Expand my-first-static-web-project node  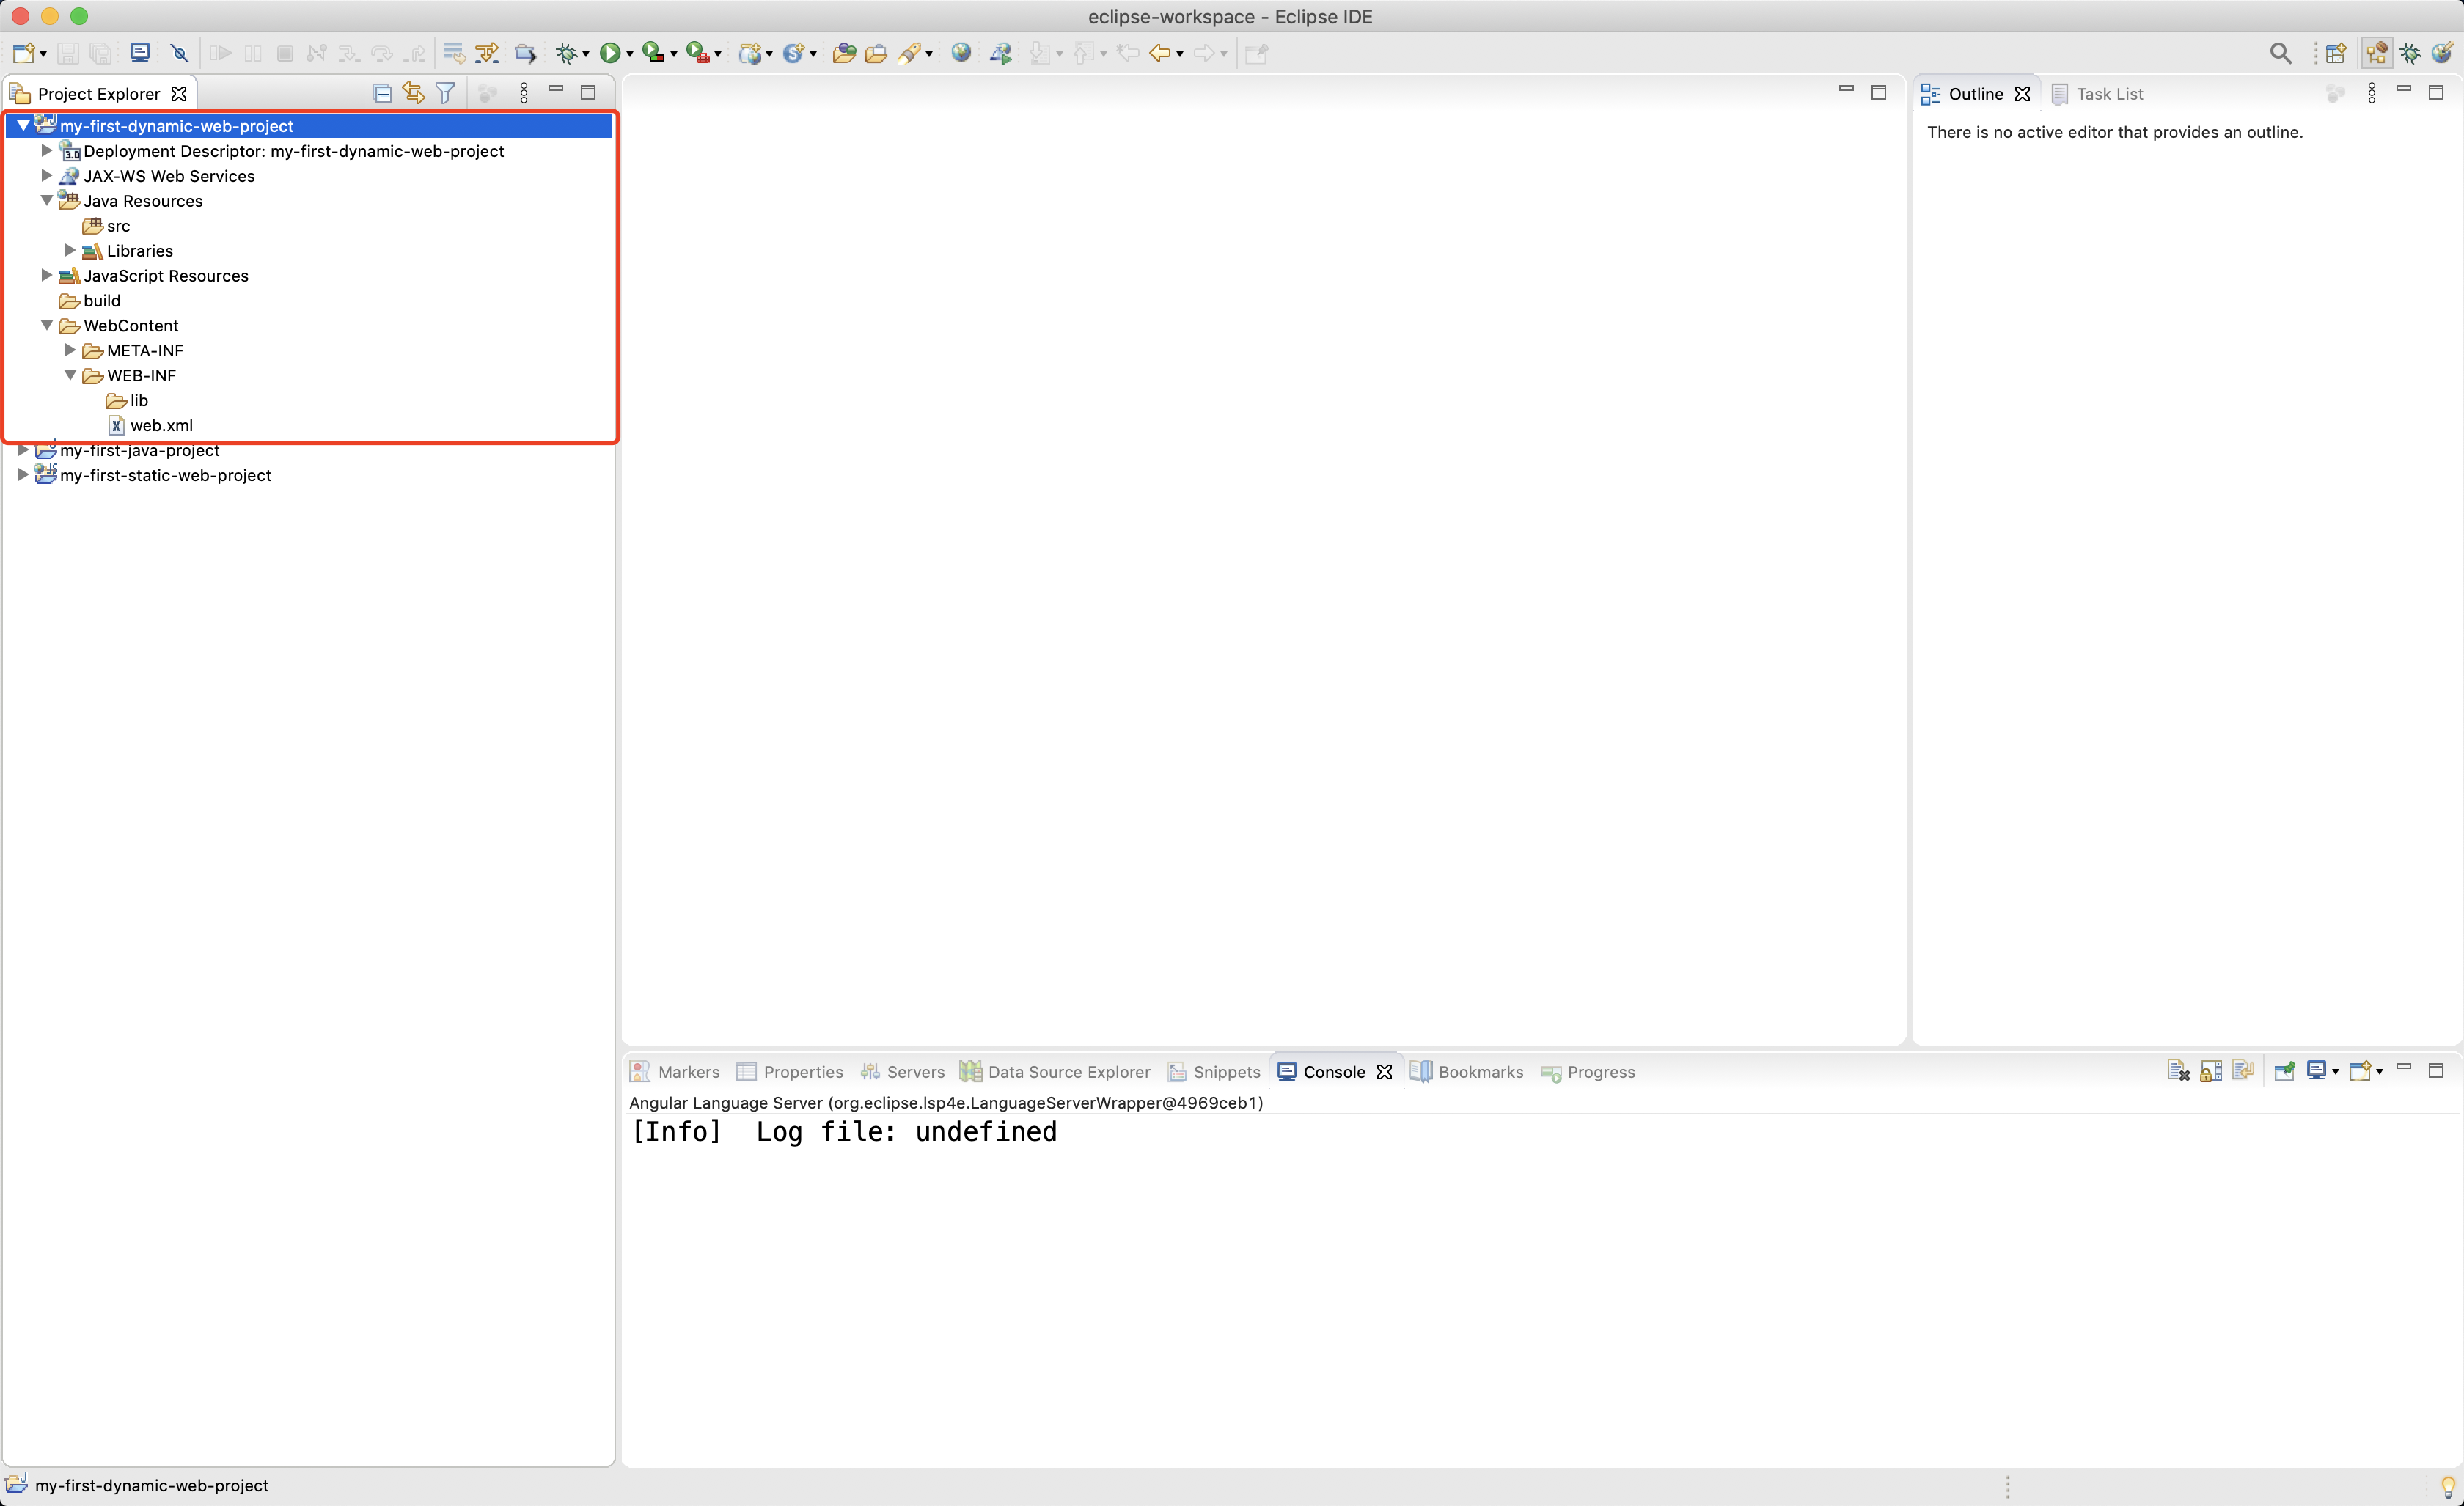pyautogui.click(x=23, y=475)
